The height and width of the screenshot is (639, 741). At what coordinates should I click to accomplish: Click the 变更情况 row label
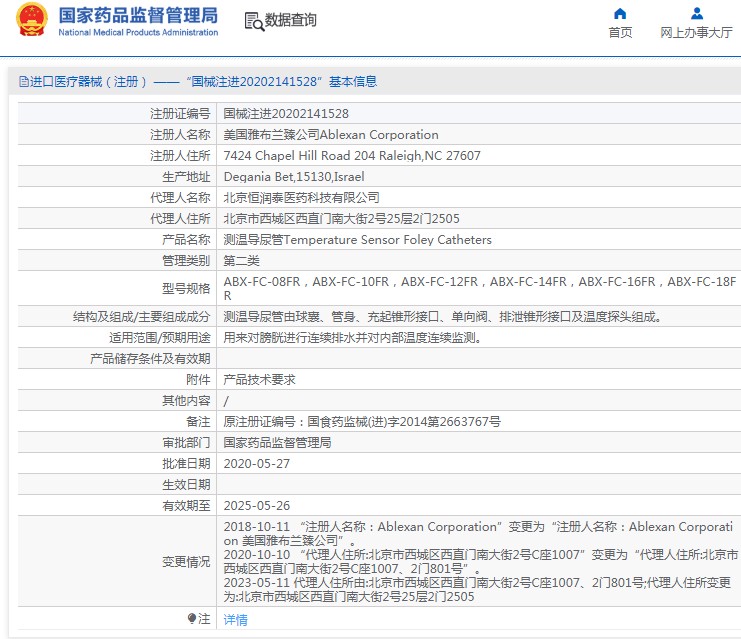(186, 561)
